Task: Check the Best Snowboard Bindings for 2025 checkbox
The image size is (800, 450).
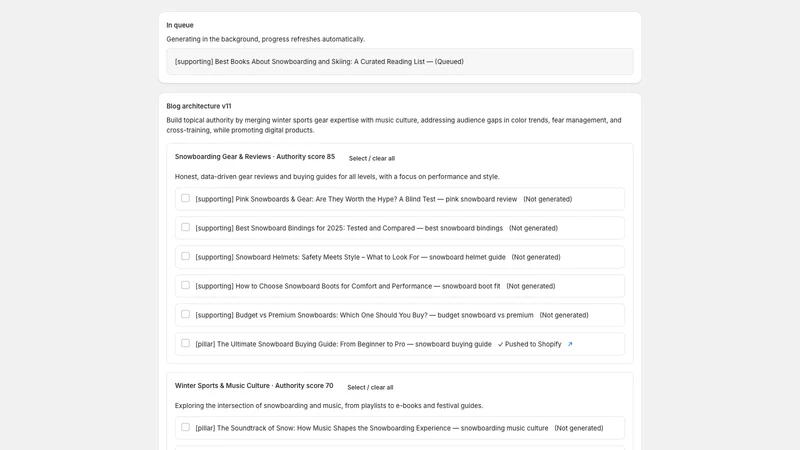Action: pos(185,227)
